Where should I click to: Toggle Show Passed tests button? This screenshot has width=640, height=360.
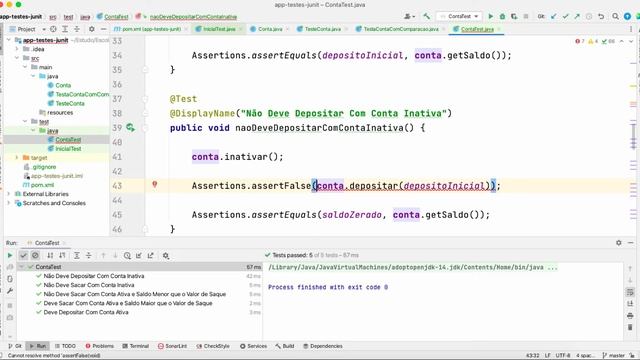pos(23,256)
